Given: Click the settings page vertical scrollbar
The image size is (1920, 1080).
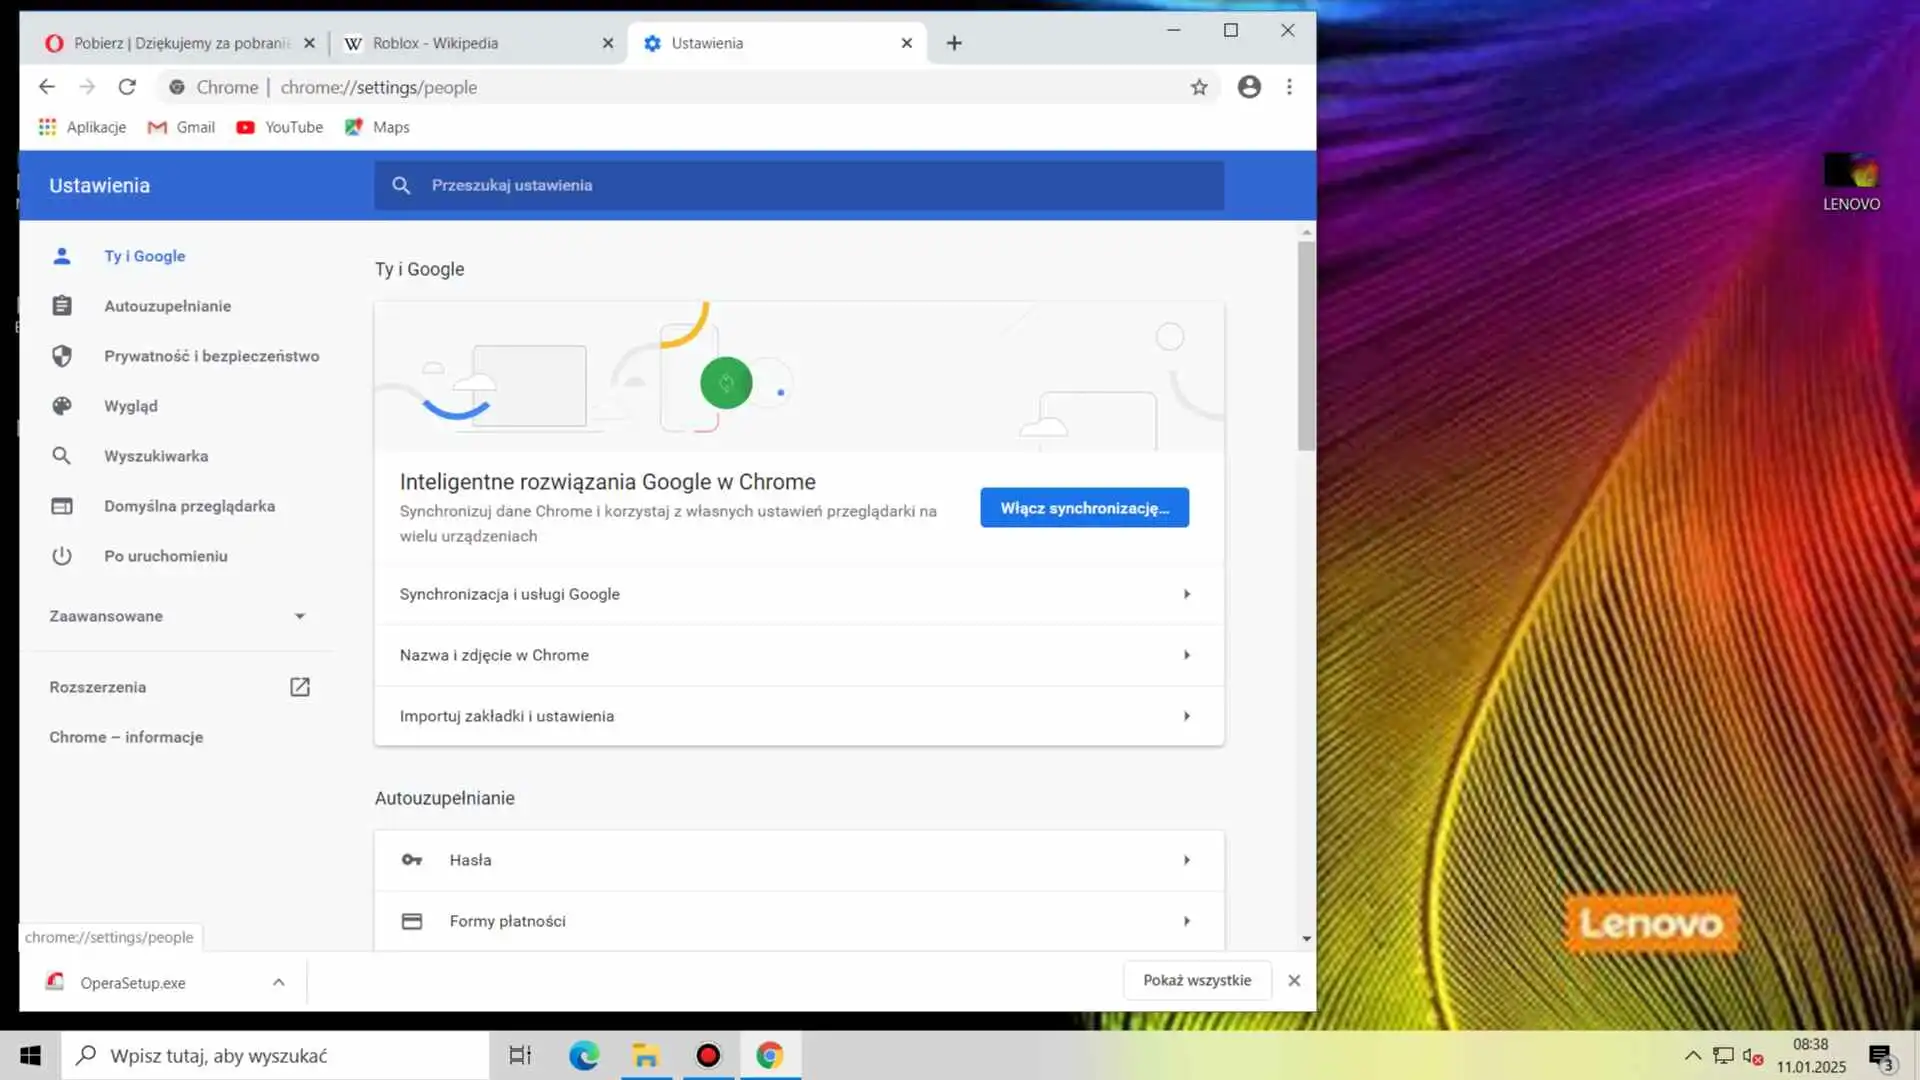Looking at the screenshot, I should click(x=1306, y=345).
